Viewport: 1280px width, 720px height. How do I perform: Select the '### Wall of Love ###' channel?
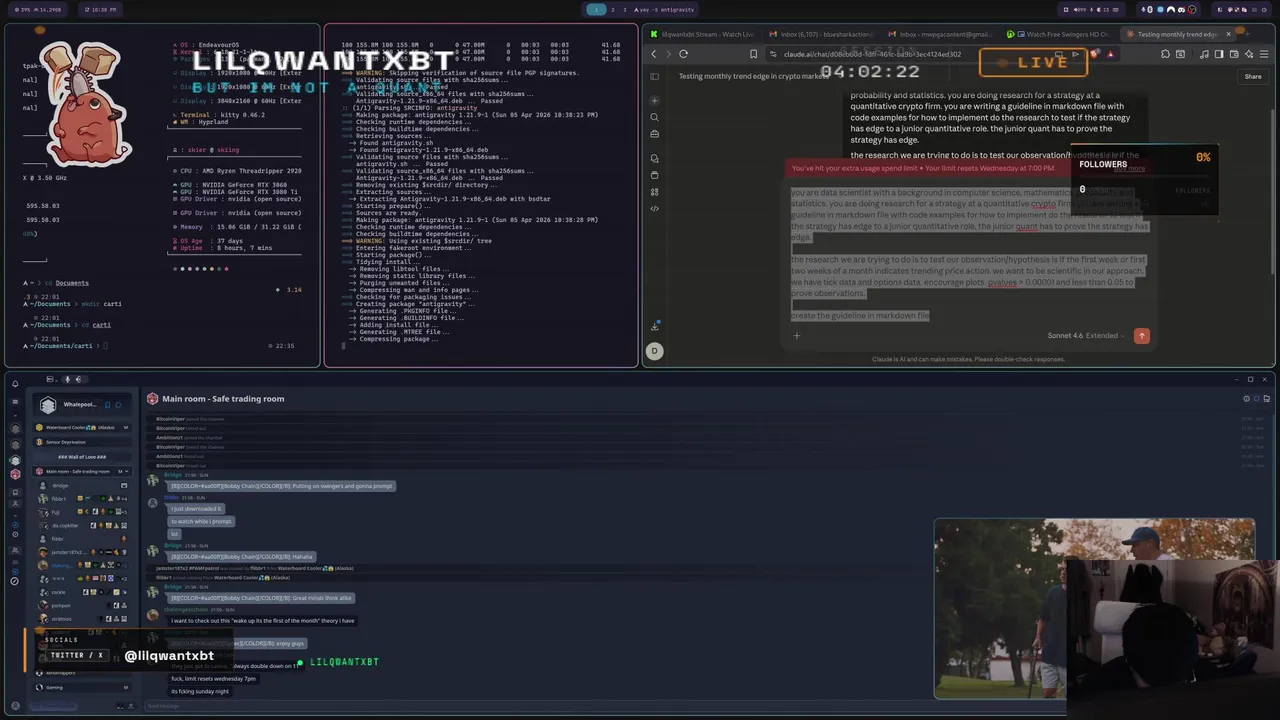[x=82, y=457]
